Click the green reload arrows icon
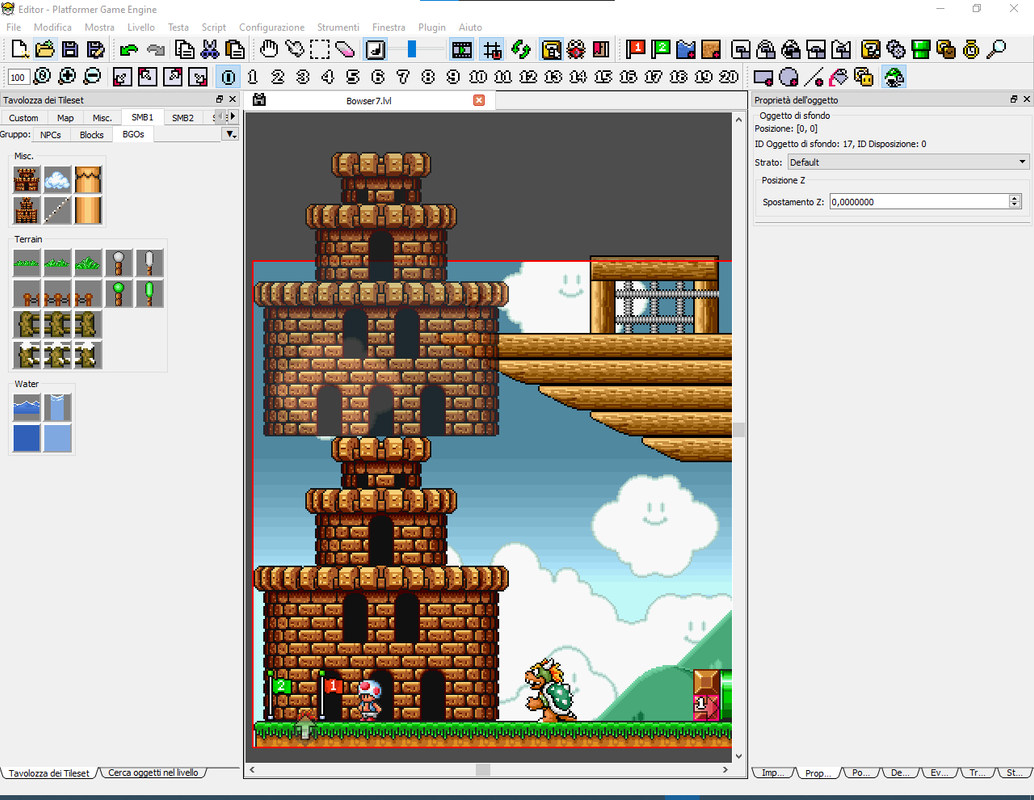This screenshot has height=800, width=1034. click(x=521, y=49)
